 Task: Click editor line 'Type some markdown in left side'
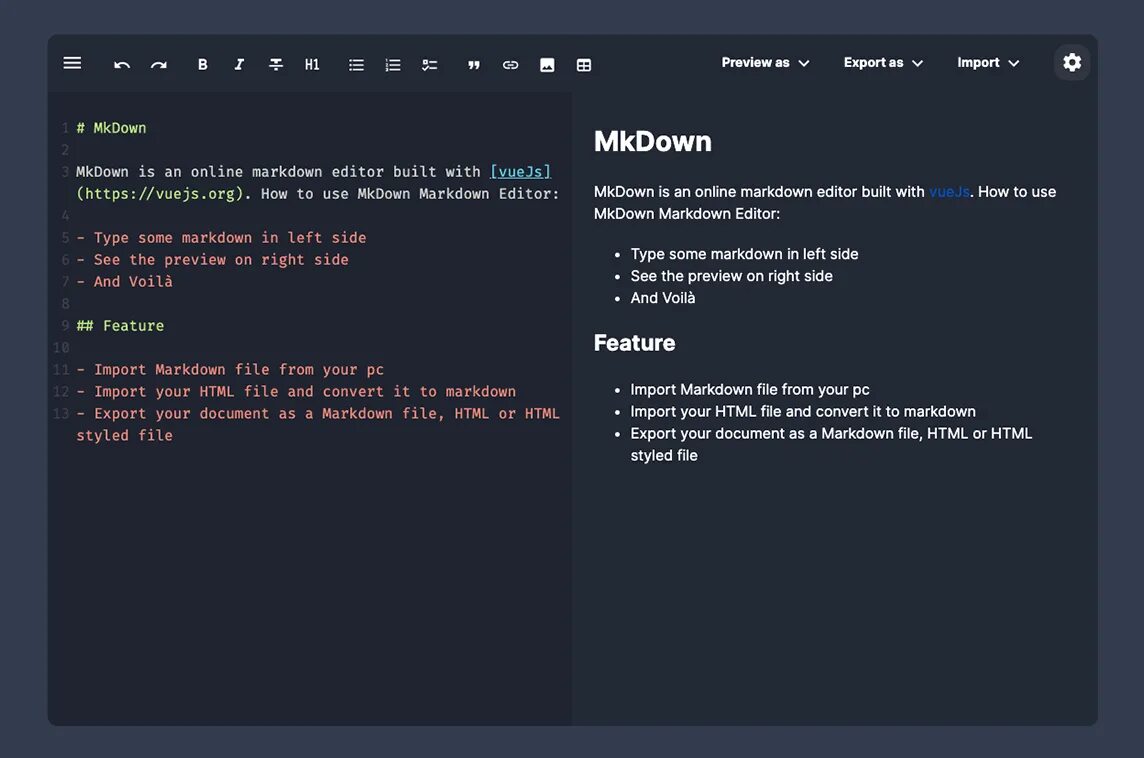221,237
